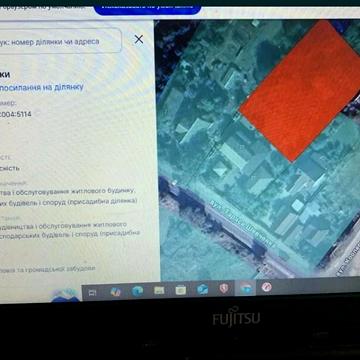Open the 'посилання на ділянку' link
Screen dimensions: 360x360
pos(41,87)
